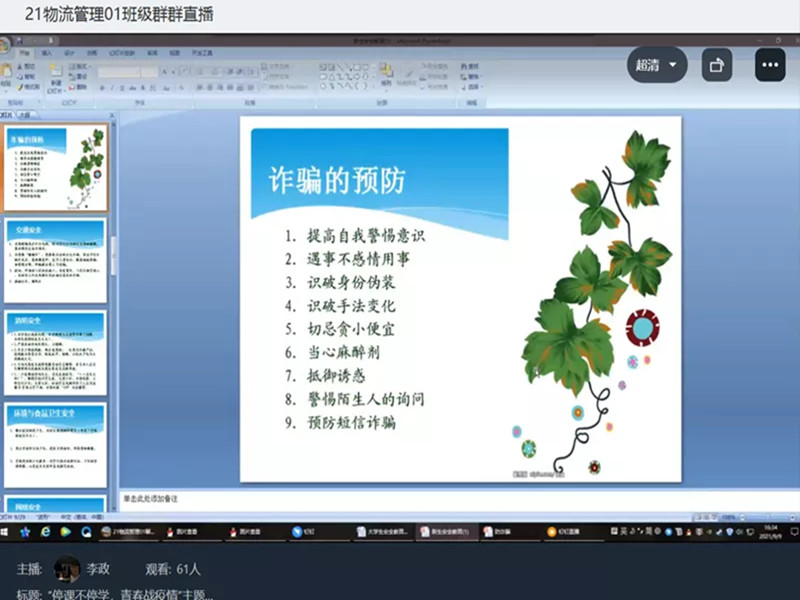Open the 超清 video quality dropdown
Image resolution: width=800 pixels, height=600 pixels.
(x=657, y=65)
